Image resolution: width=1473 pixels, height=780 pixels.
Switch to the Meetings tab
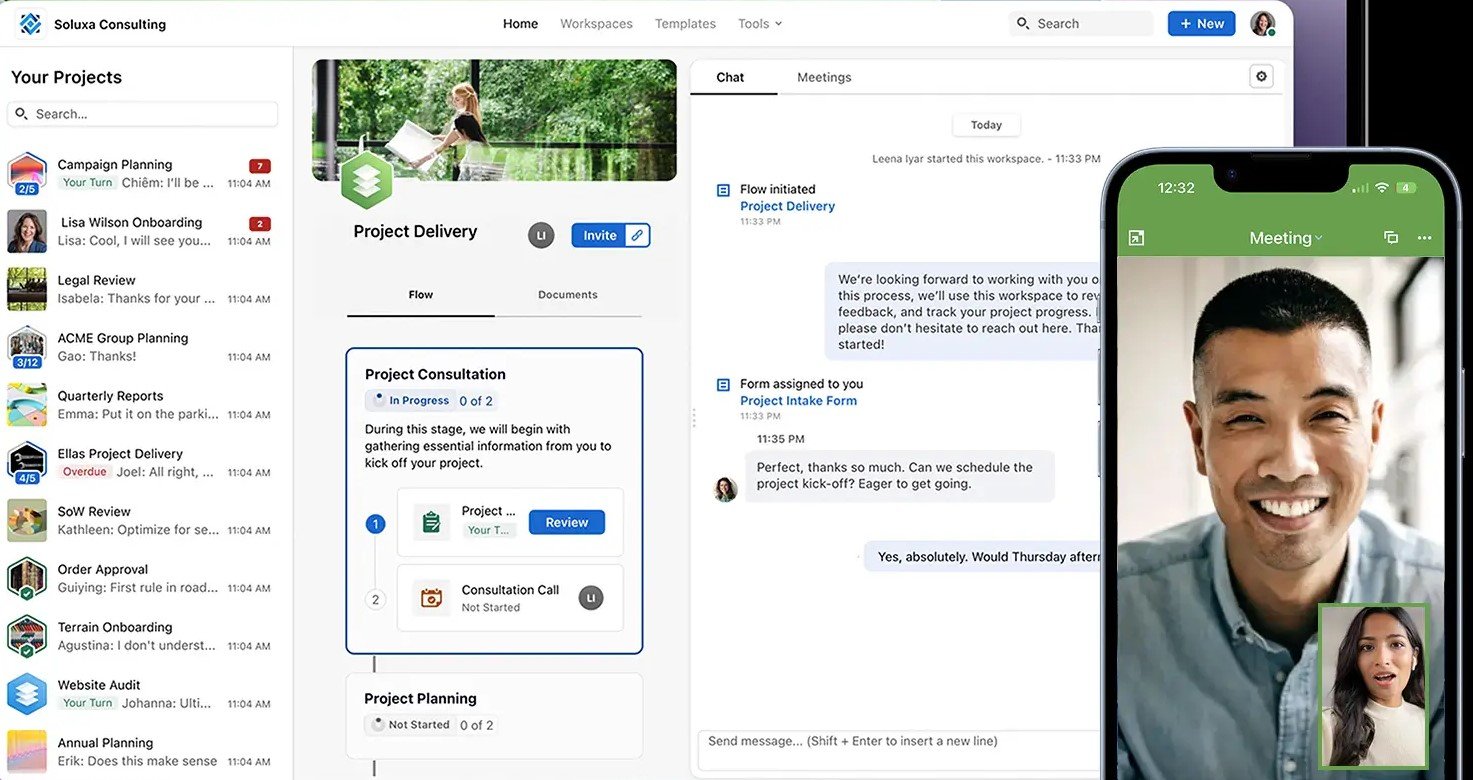point(824,77)
